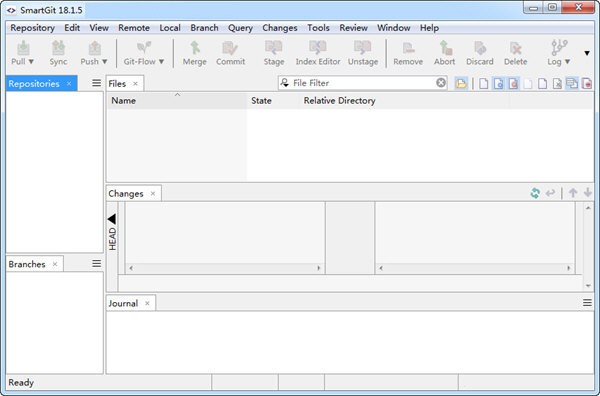Screen dimensions: 600x396
Task: Go to next change with down arrow
Action: (588, 193)
